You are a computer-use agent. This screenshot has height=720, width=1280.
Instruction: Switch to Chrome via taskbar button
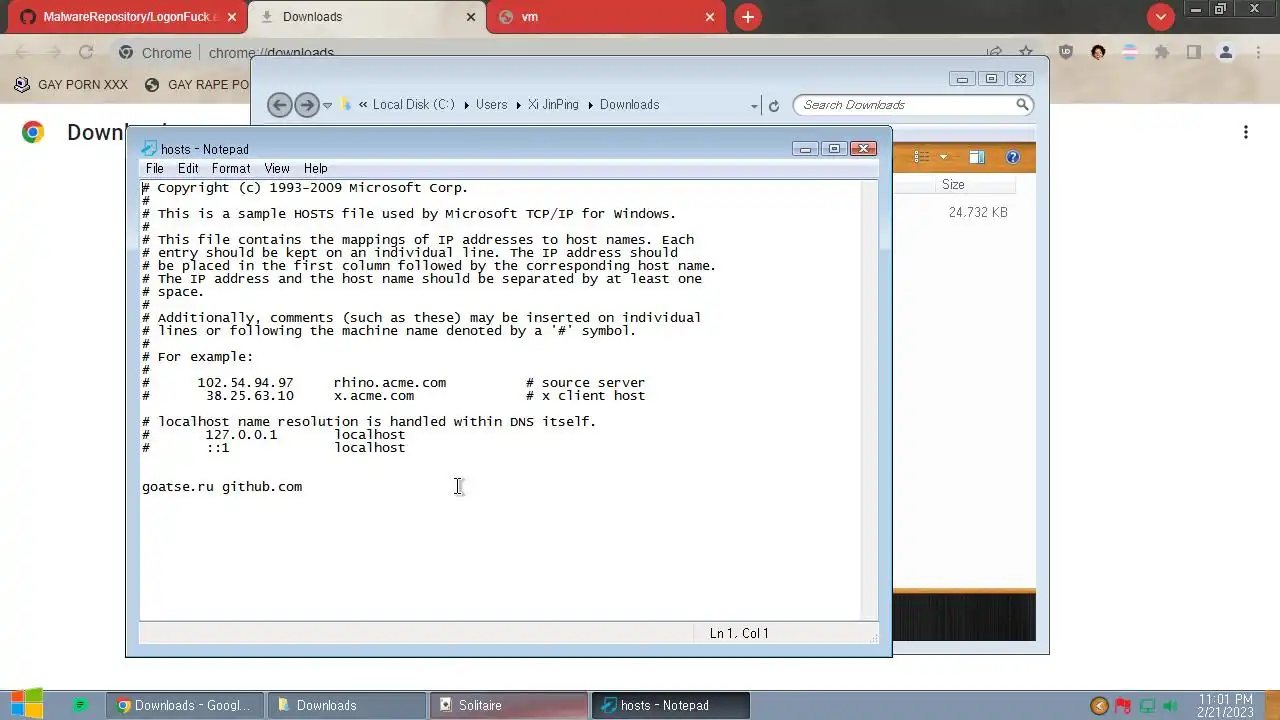pyautogui.click(x=185, y=705)
